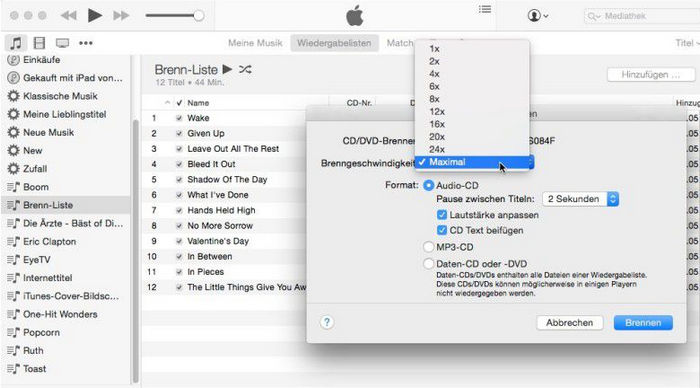This screenshot has width=700, height=388.
Task: Switch to the Movies library icon
Action: point(39,43)
